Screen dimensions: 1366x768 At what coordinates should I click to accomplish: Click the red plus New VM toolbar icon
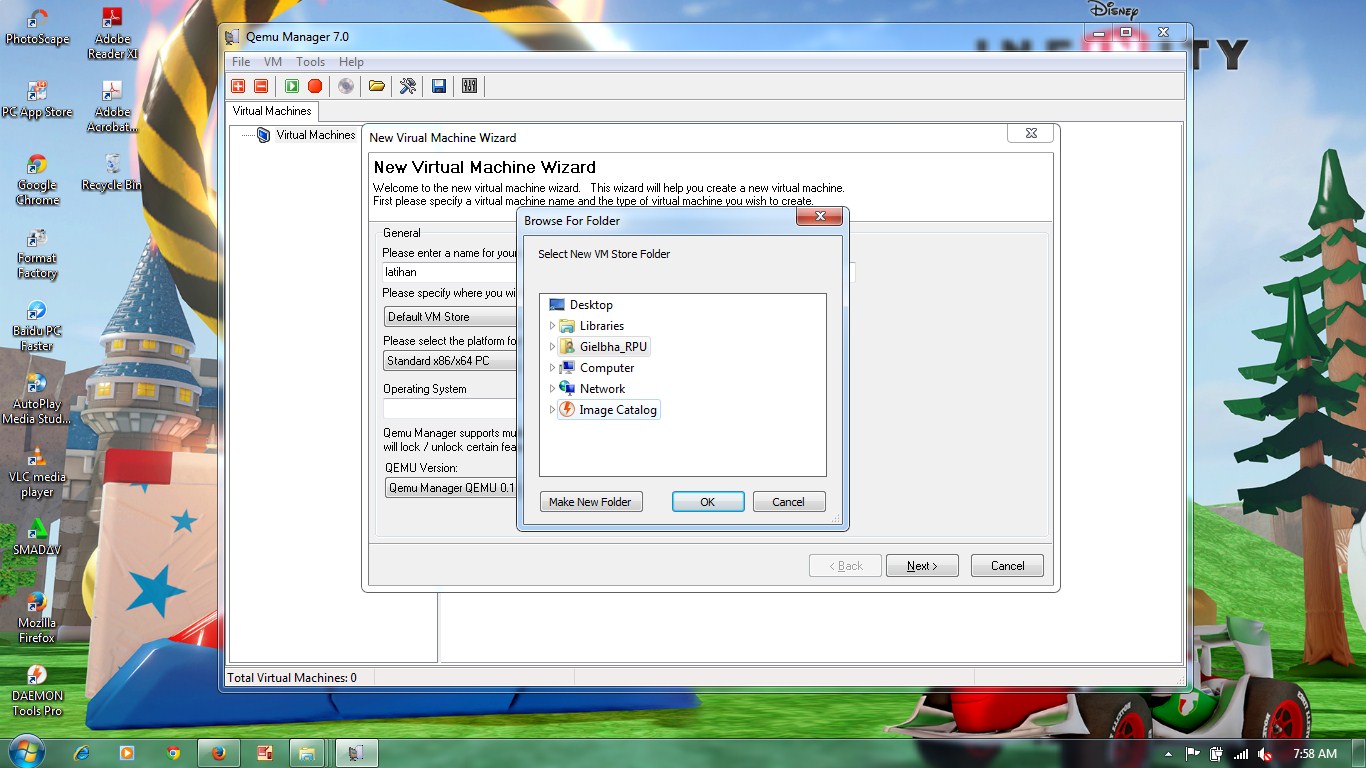click(238, 86)
